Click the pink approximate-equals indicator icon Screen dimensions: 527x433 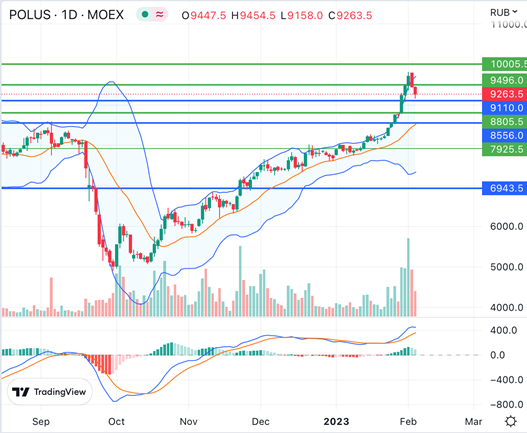coord(159,15)
